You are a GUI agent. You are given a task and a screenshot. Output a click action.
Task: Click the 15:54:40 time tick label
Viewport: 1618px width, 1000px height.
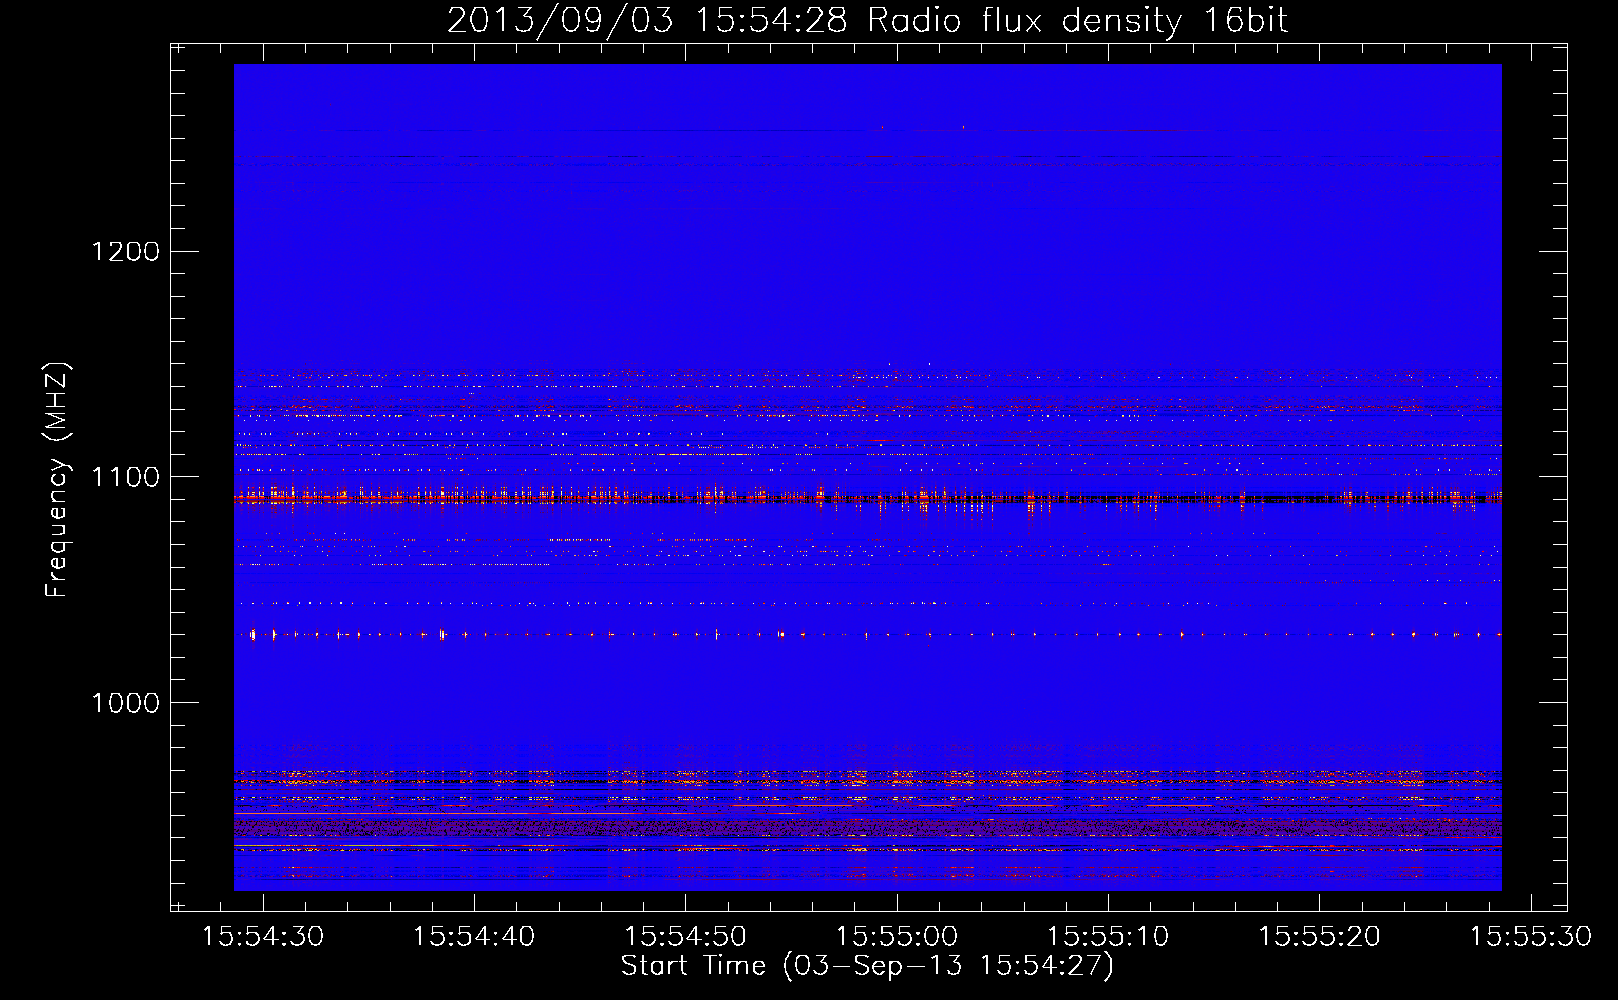click(474, 937)
